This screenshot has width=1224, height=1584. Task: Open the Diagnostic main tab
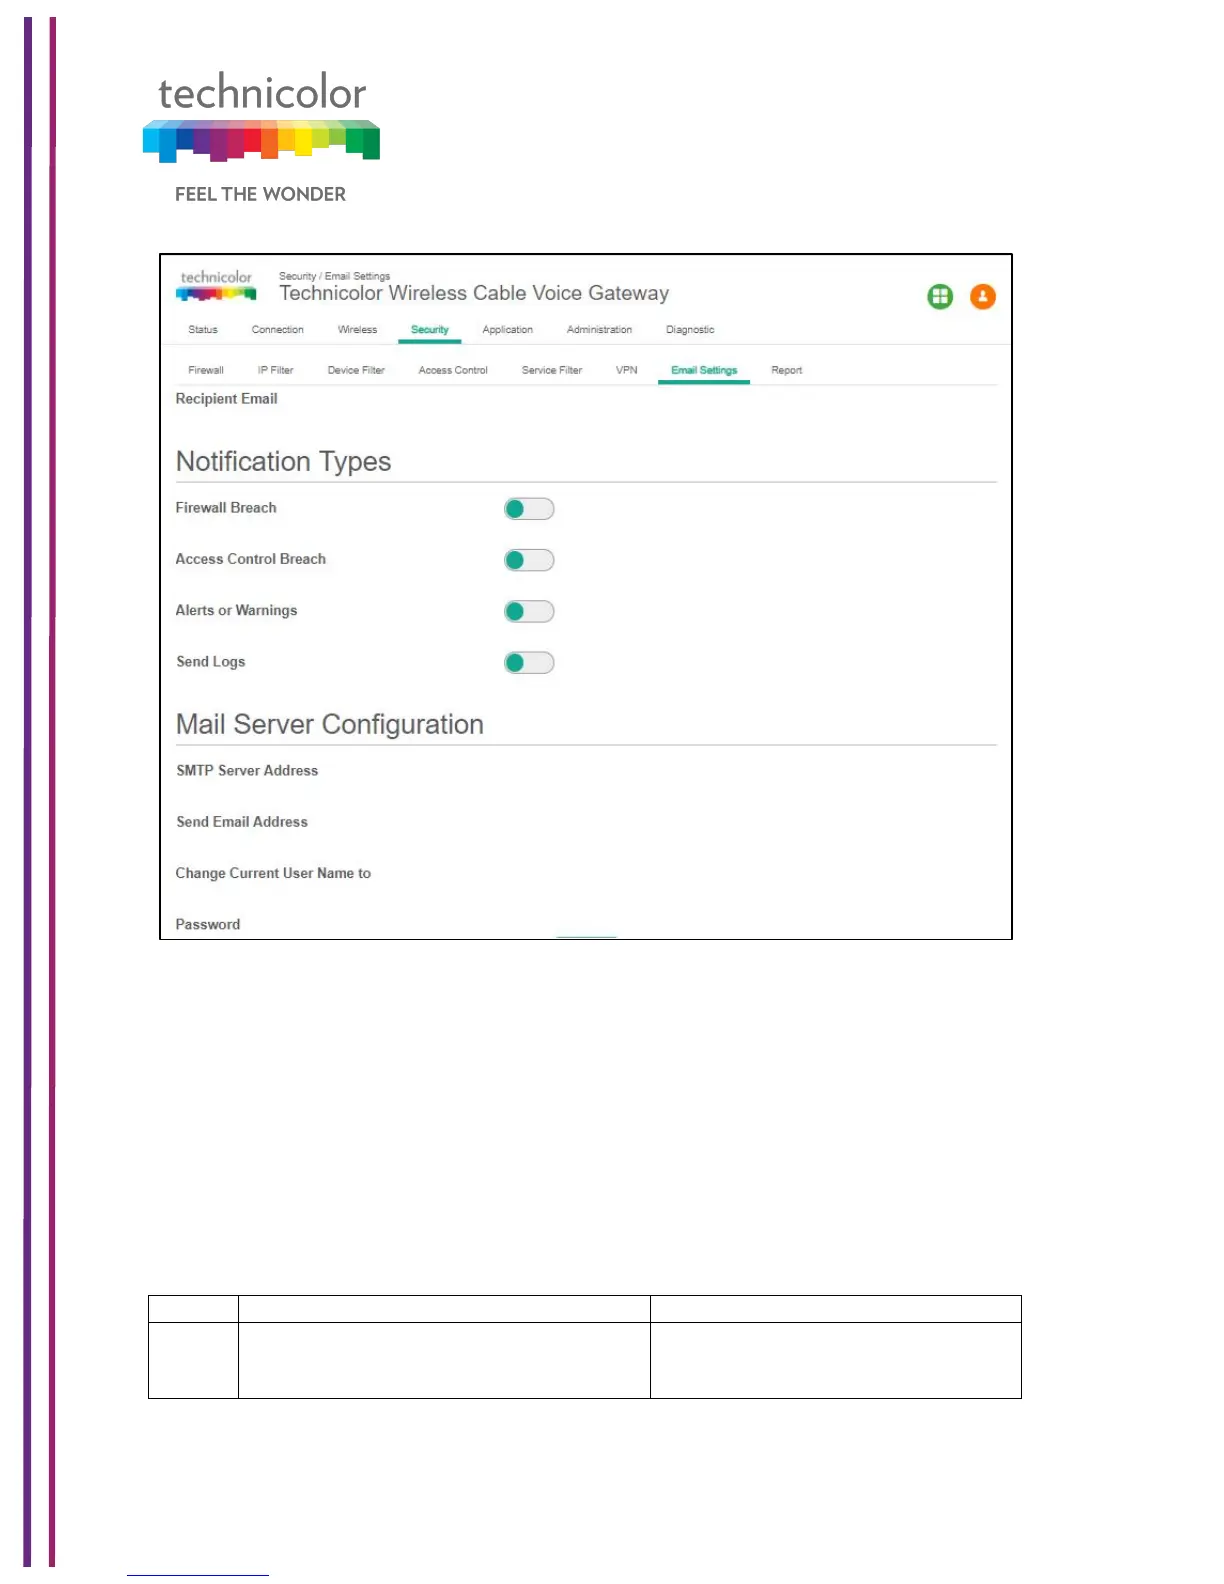pos(690,330)
